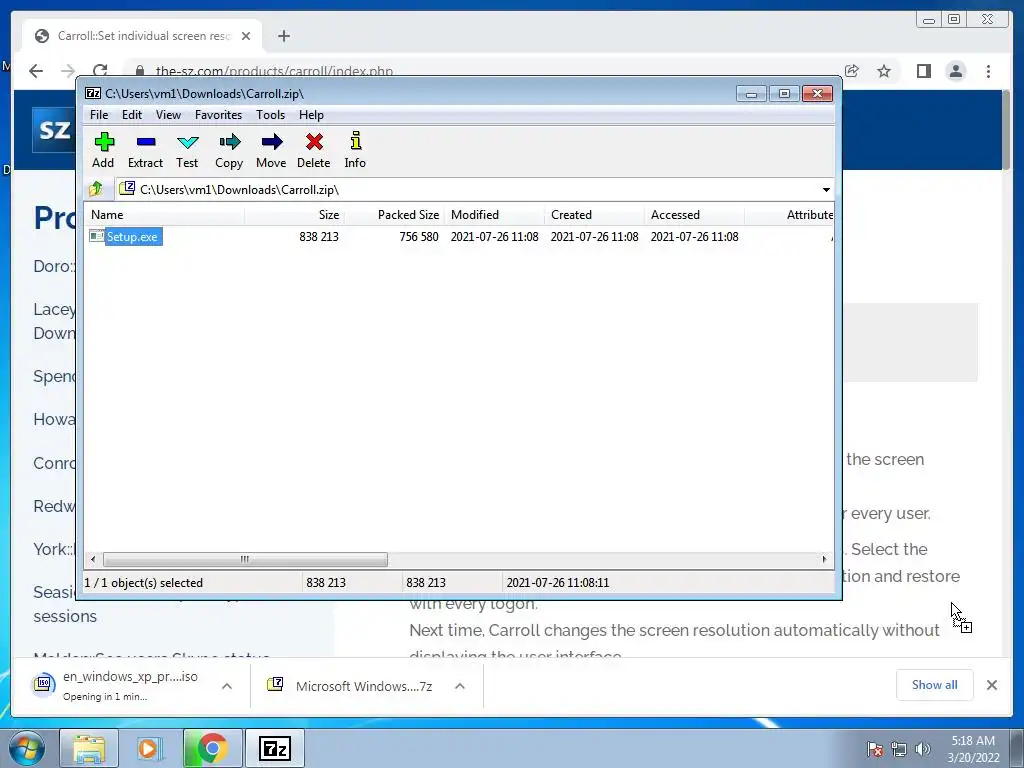Screen dimensions: 1024x768
Task: Open the Chrome profile avatar
Action: coord(955,71)
